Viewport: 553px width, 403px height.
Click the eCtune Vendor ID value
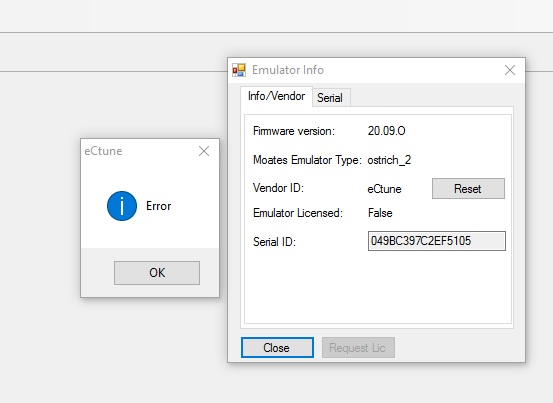[384, 189]
